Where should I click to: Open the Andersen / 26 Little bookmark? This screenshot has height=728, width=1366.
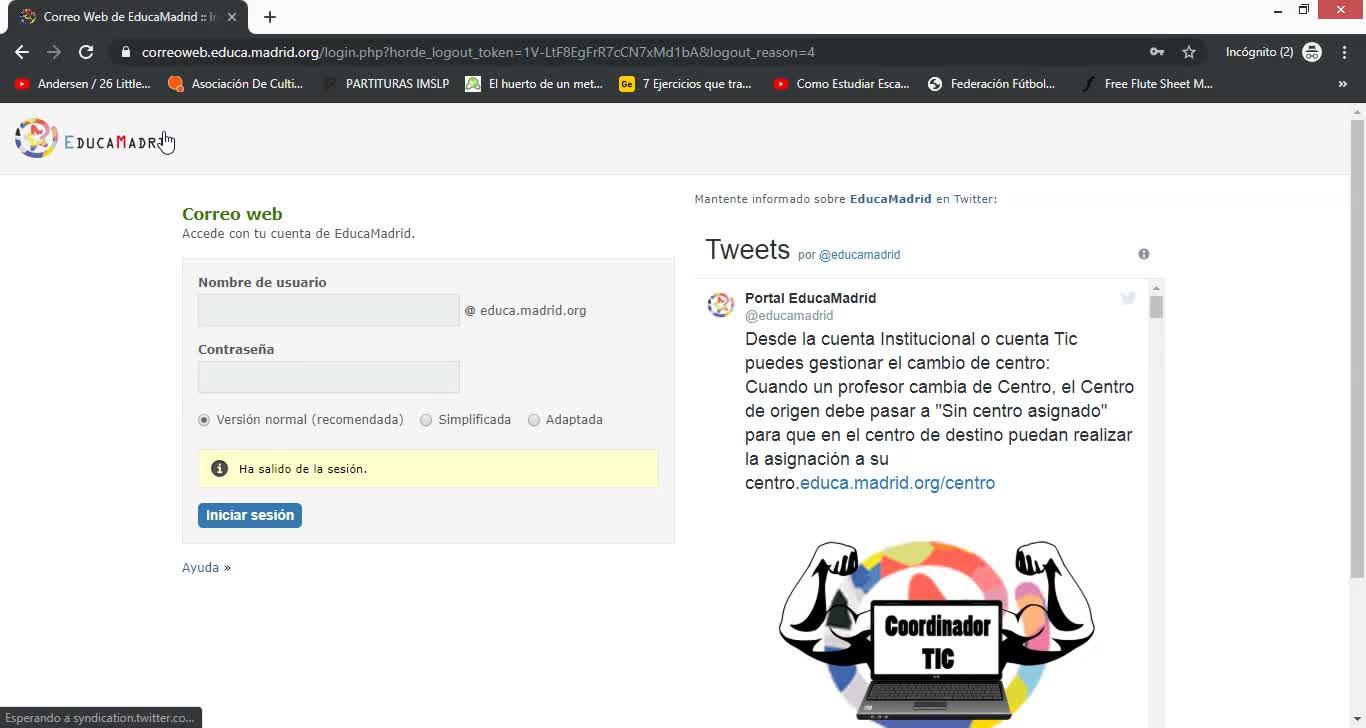83,84
